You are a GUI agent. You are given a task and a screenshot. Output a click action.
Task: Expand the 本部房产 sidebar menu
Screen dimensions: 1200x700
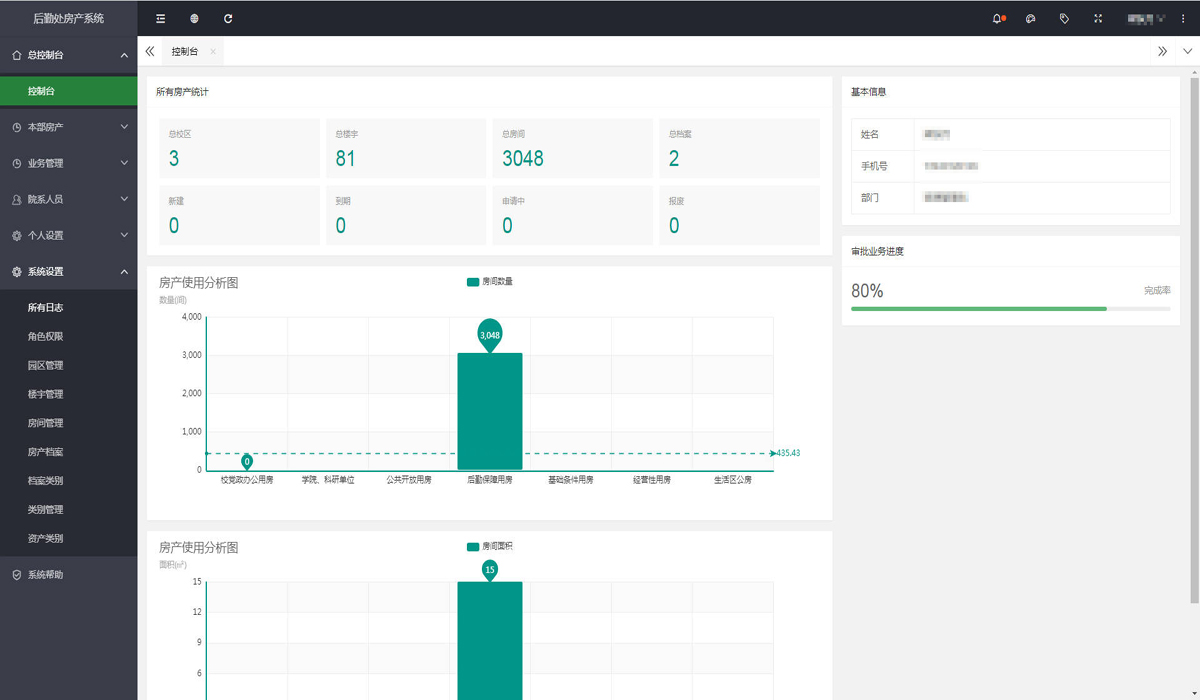(x=68, y=127)
